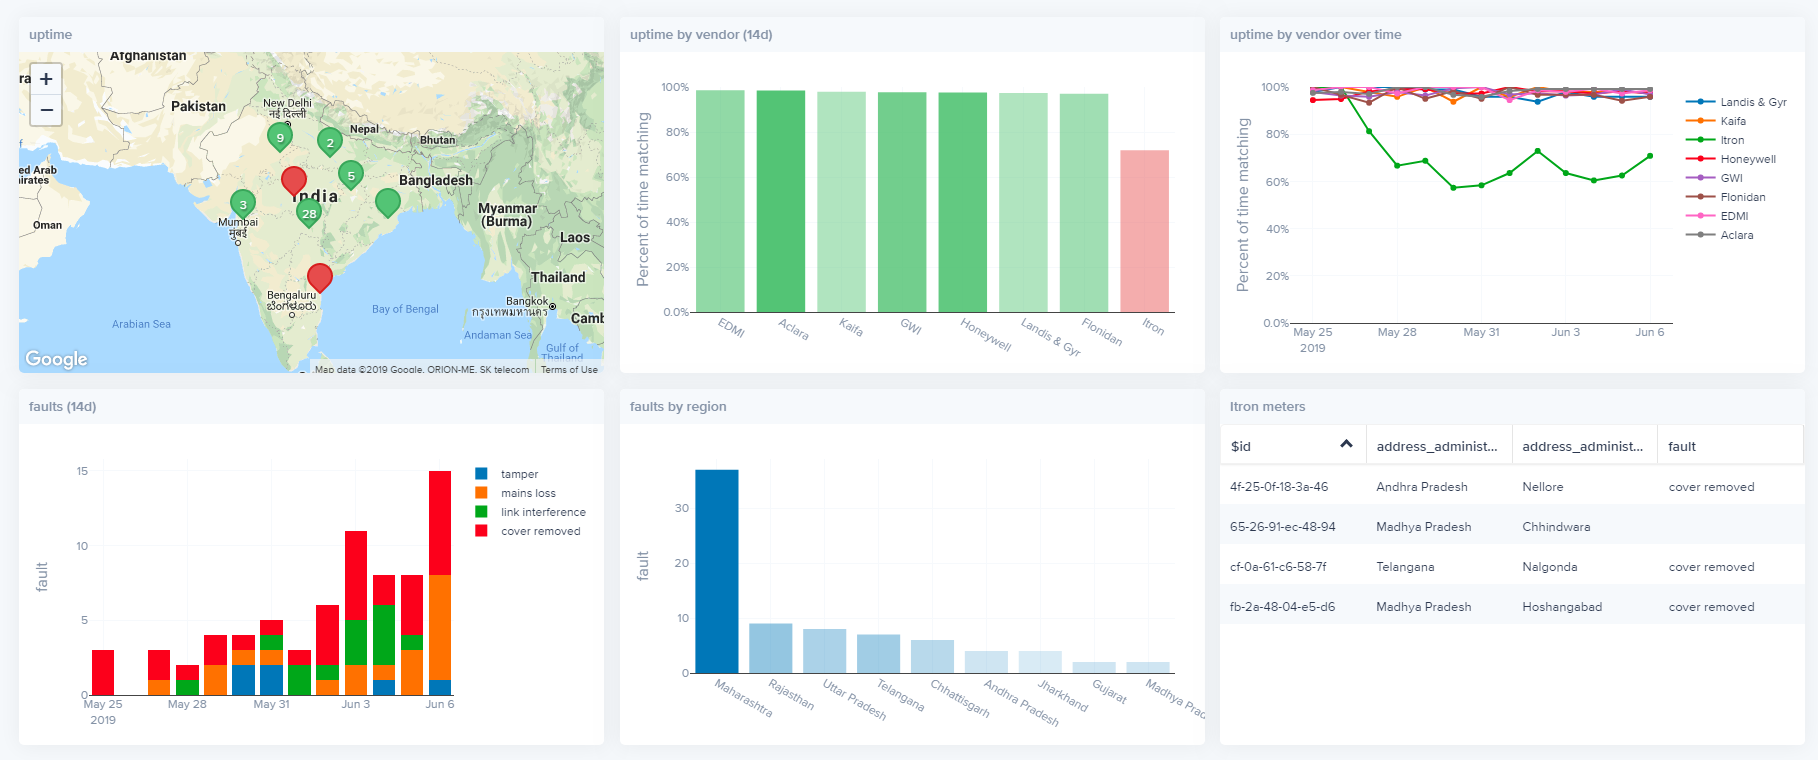Select table row 4f-25-0f-18-3a-46
The width and height of the screenshot is (1818, 760).
[x=1511, y=487]
